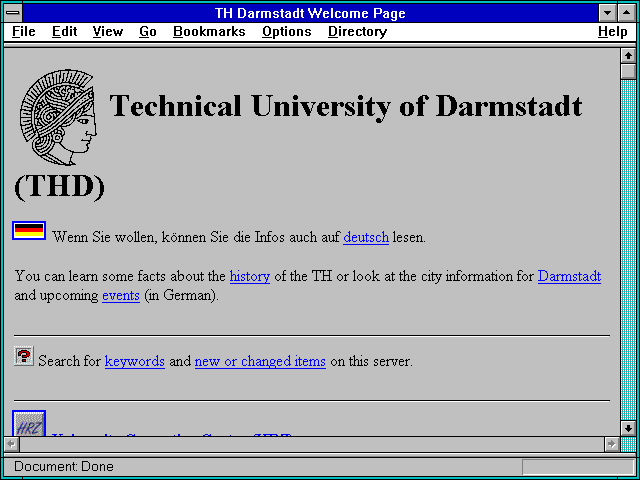Click the horizontal scrollbar right arrow
This screenshot has height=480, width=640.
(612, 444)
